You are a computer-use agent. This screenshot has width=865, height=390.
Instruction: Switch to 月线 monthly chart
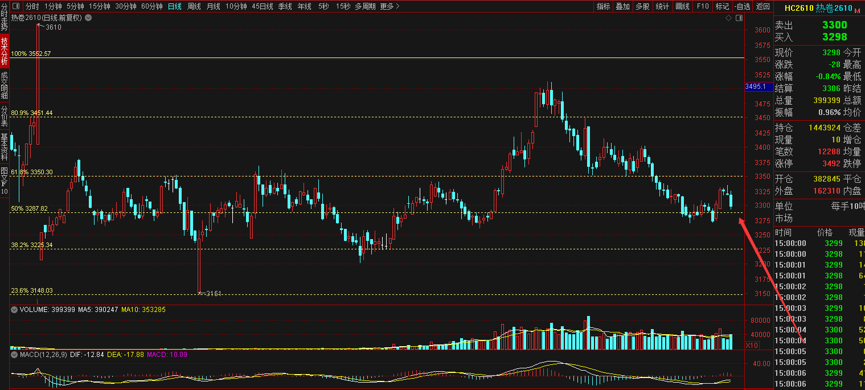tap(213, 7)
